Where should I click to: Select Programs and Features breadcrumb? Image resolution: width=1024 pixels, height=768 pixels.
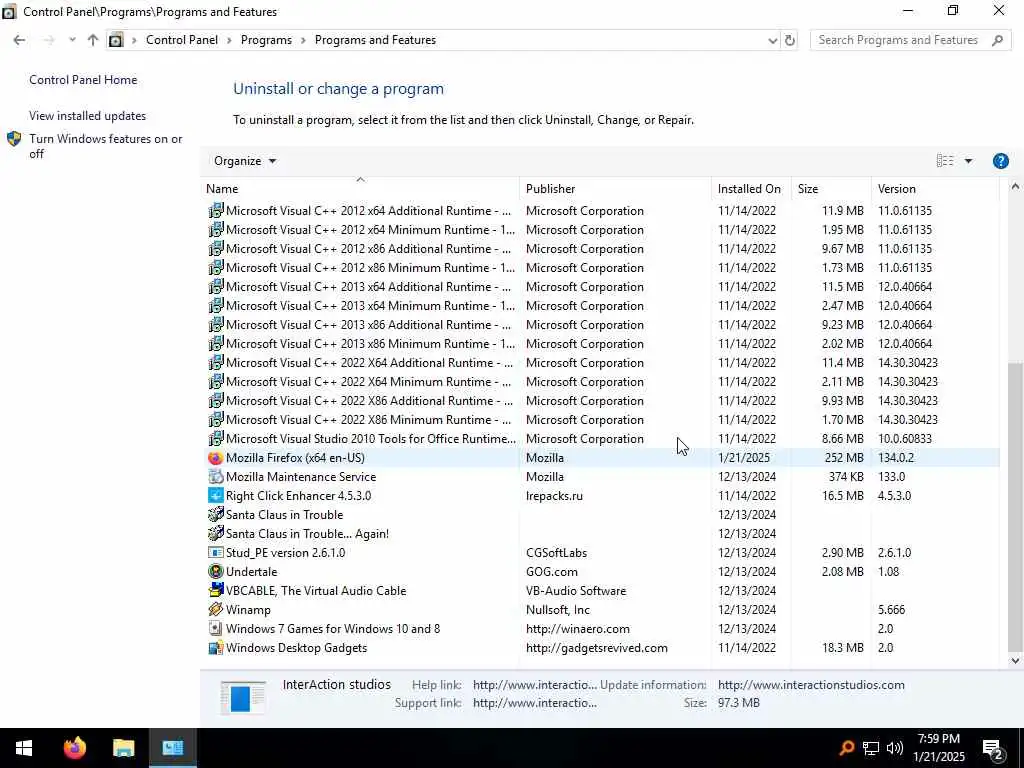coord(375,40)
